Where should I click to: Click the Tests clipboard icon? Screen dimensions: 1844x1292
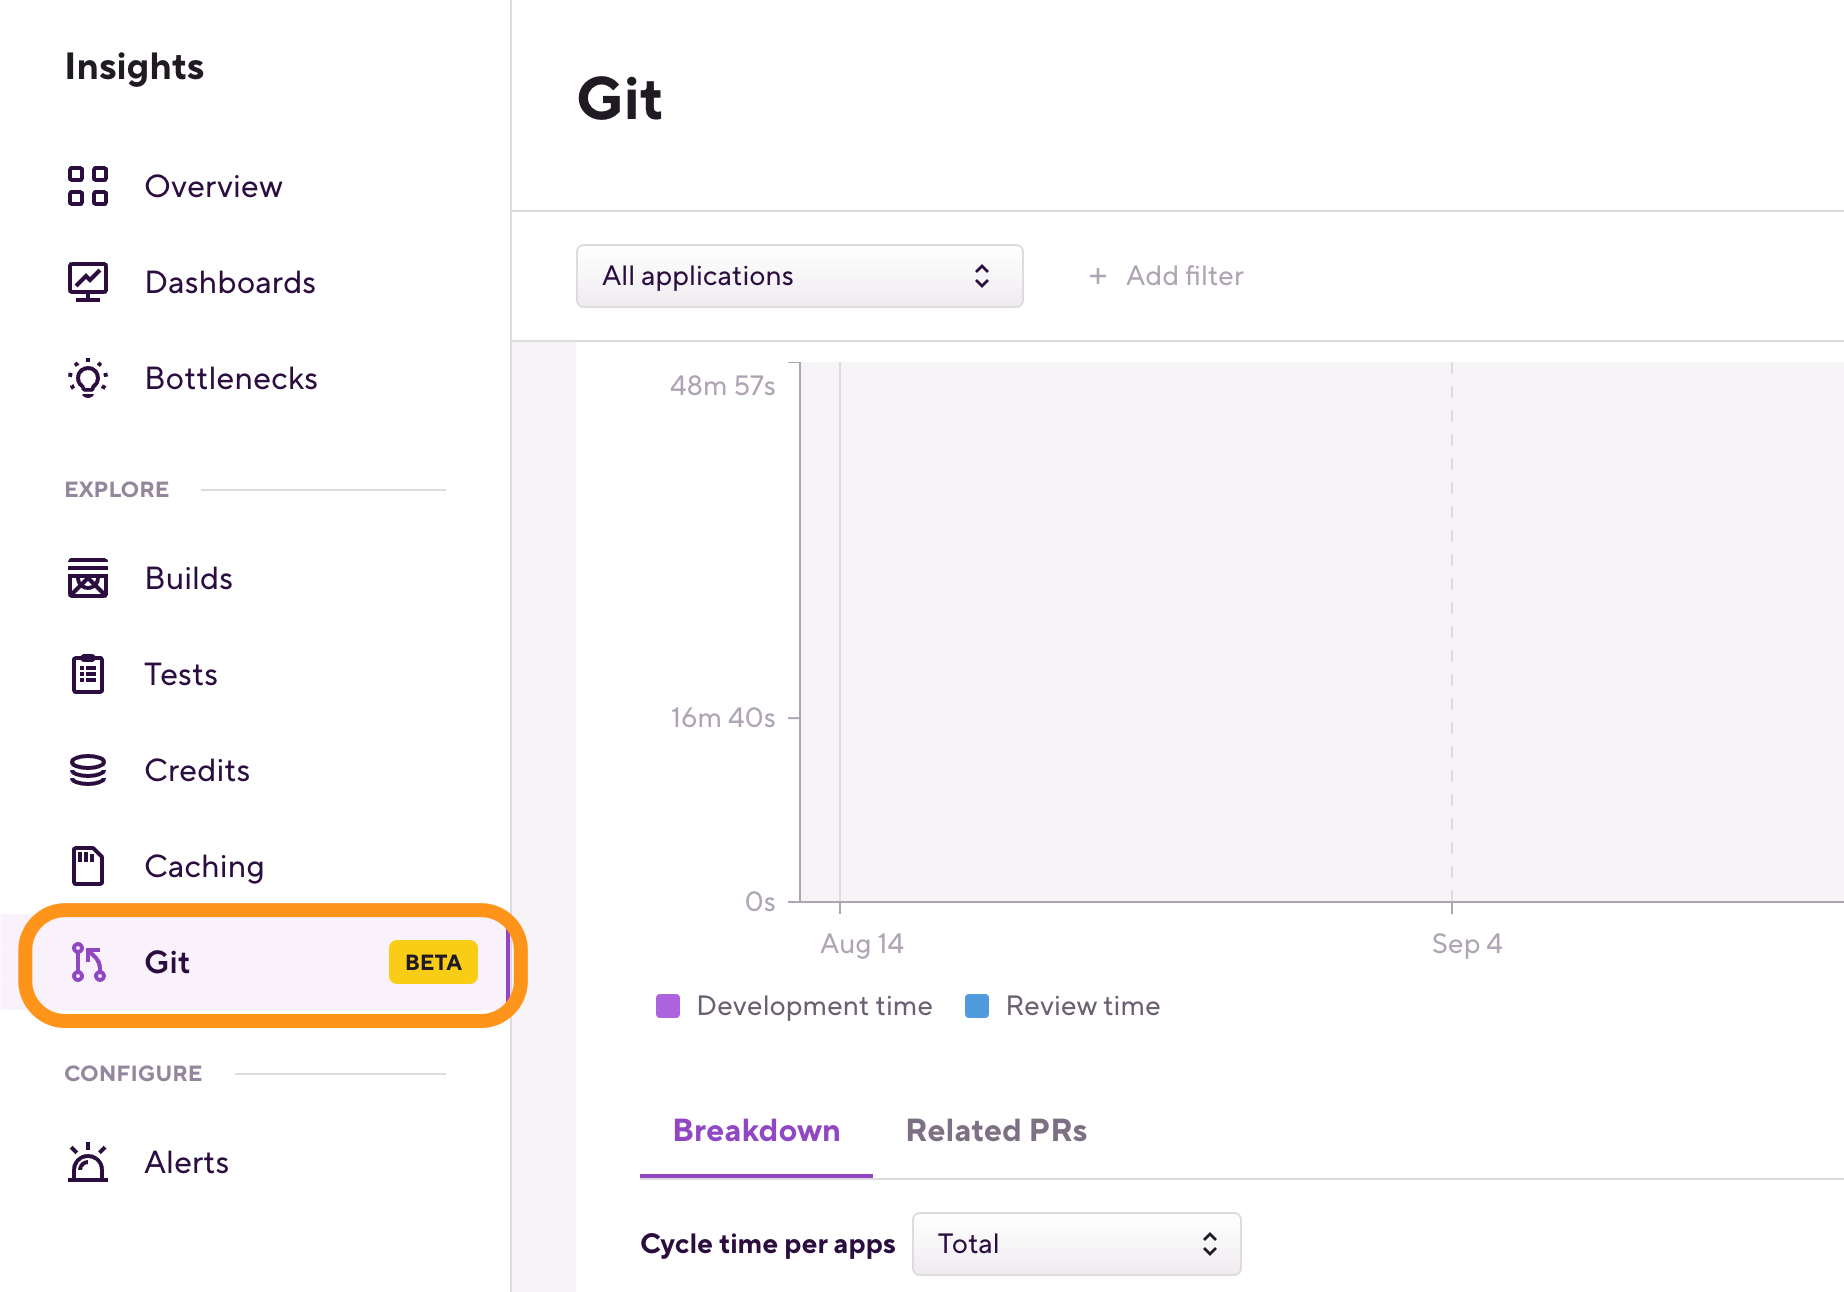pos(88,673)
